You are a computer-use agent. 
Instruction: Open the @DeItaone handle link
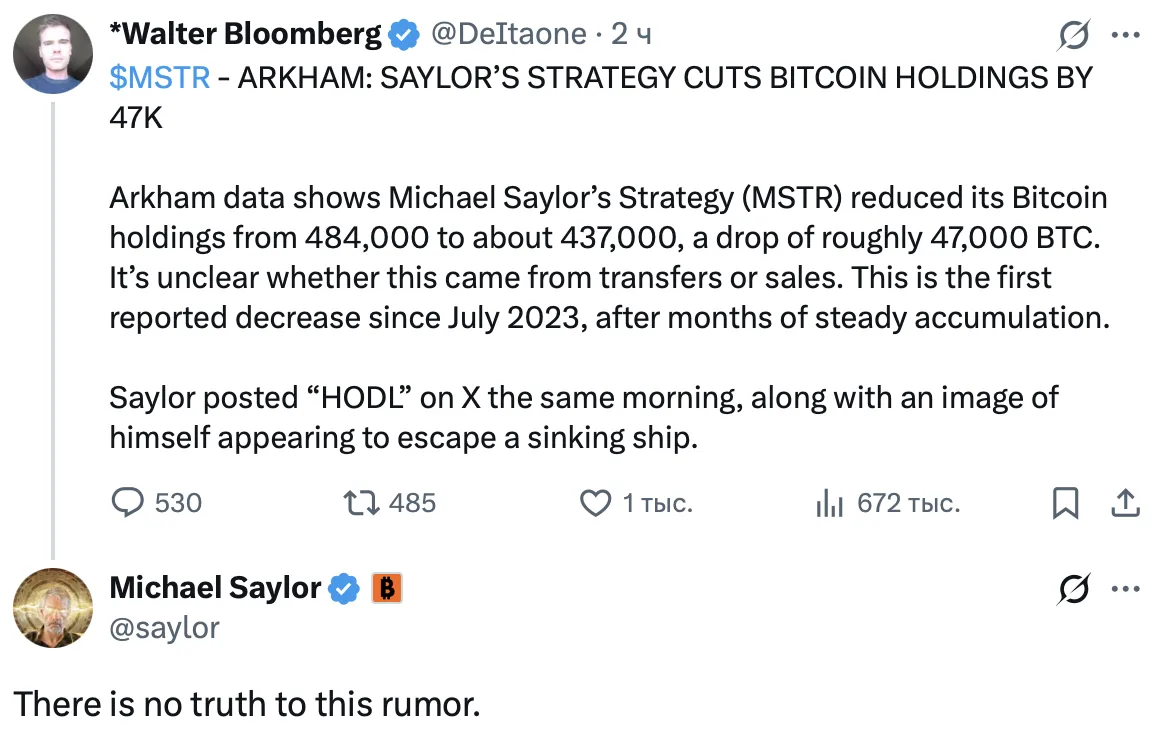(508, 35)
